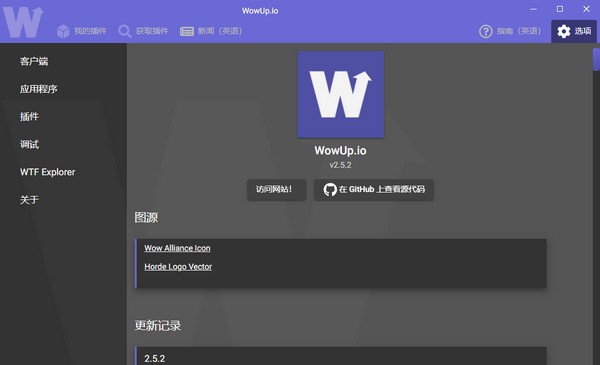Click the magnifier icon for 获取插件
This screenshot has height=365, width=600.
(125, 31)
